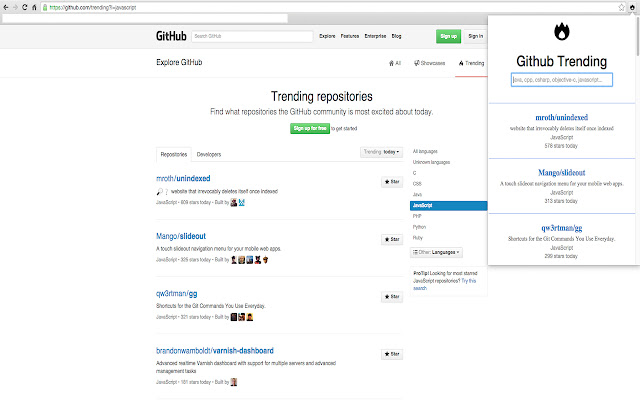The image size is (640, 400).
Task: Click the large flame logo in popup
Action: click(562, 31)
